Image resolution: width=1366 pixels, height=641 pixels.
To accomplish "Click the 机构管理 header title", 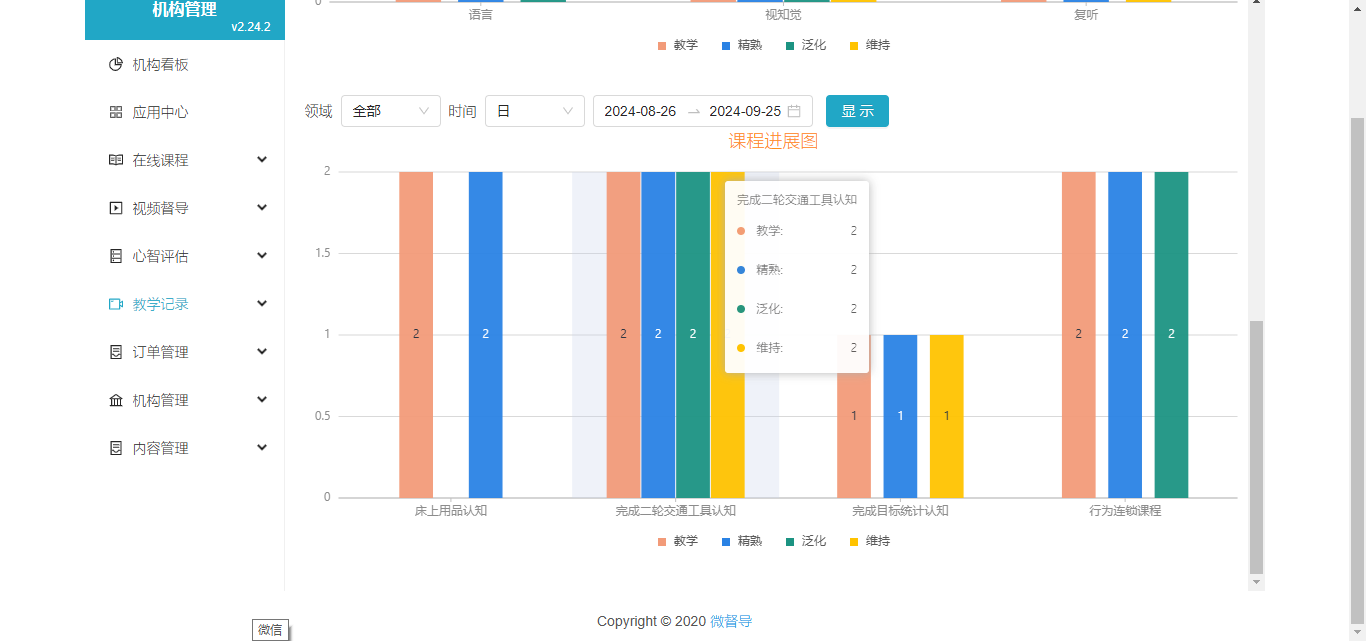I will pyautogui.click(x=184, y=10).
